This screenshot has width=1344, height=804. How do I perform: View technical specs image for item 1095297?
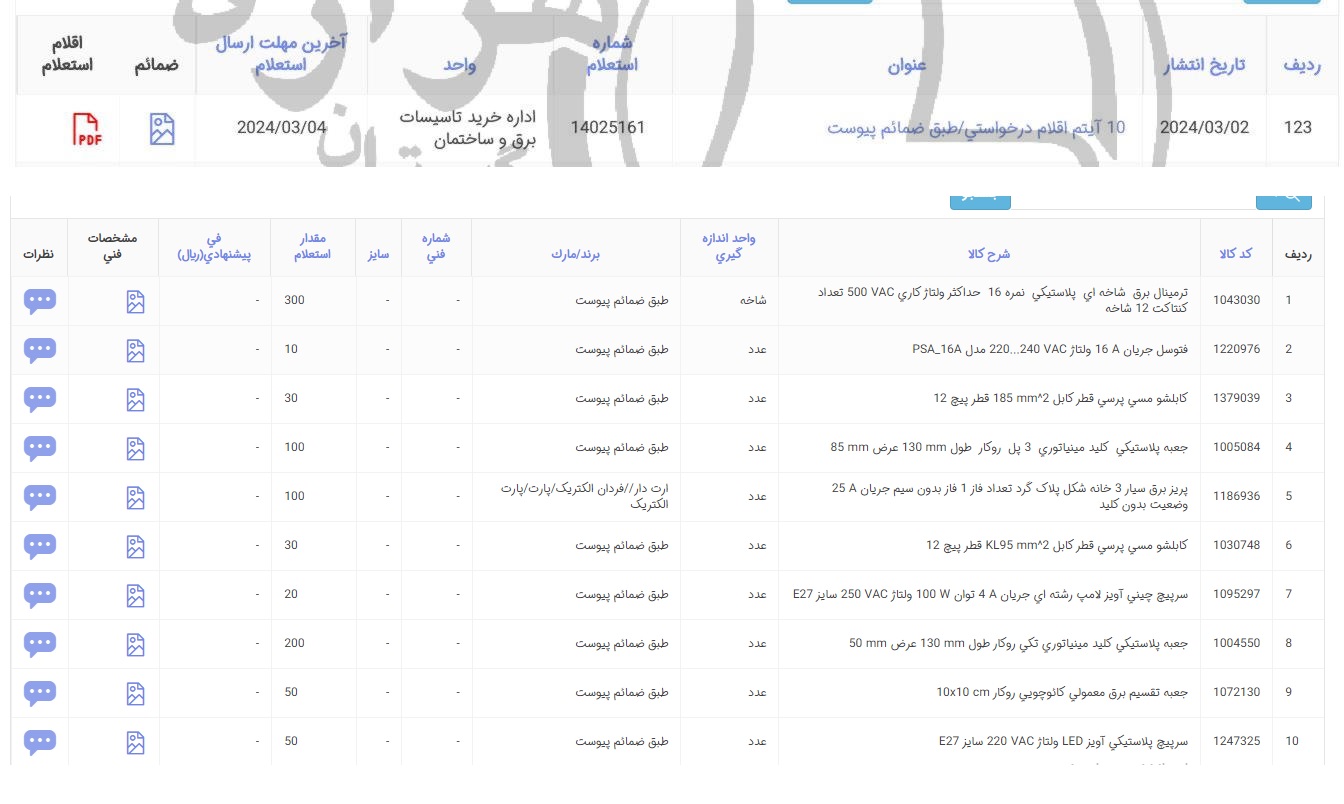click(136, 595)
